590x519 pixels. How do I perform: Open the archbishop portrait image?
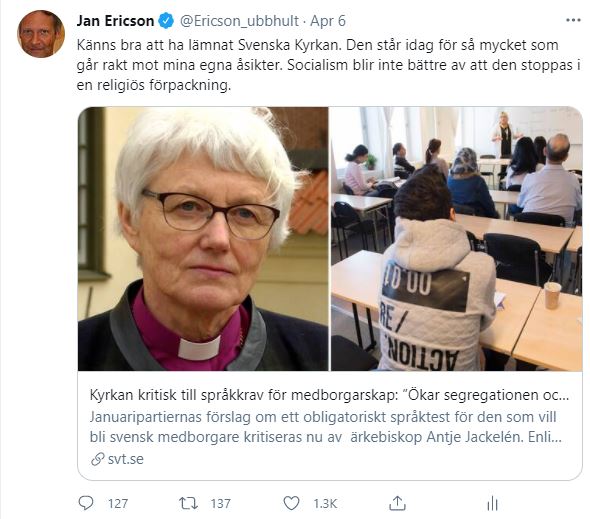coord(203,239)
